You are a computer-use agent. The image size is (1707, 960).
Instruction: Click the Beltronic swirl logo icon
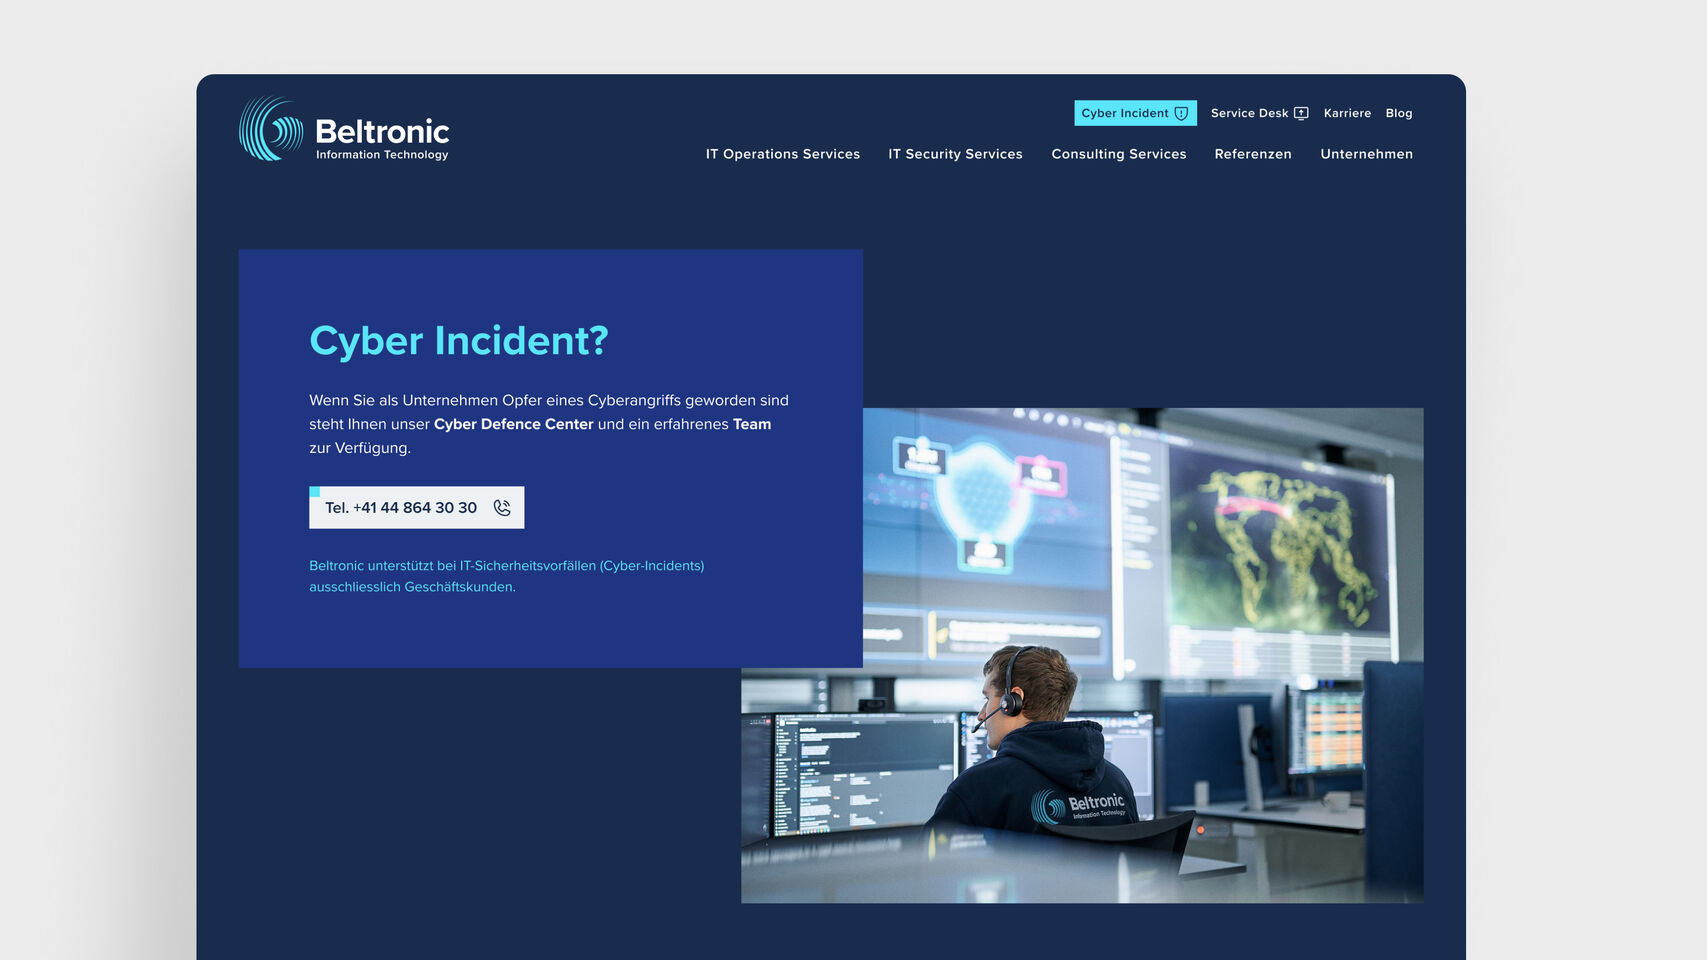pyautogui.click(x=271, y=129)
